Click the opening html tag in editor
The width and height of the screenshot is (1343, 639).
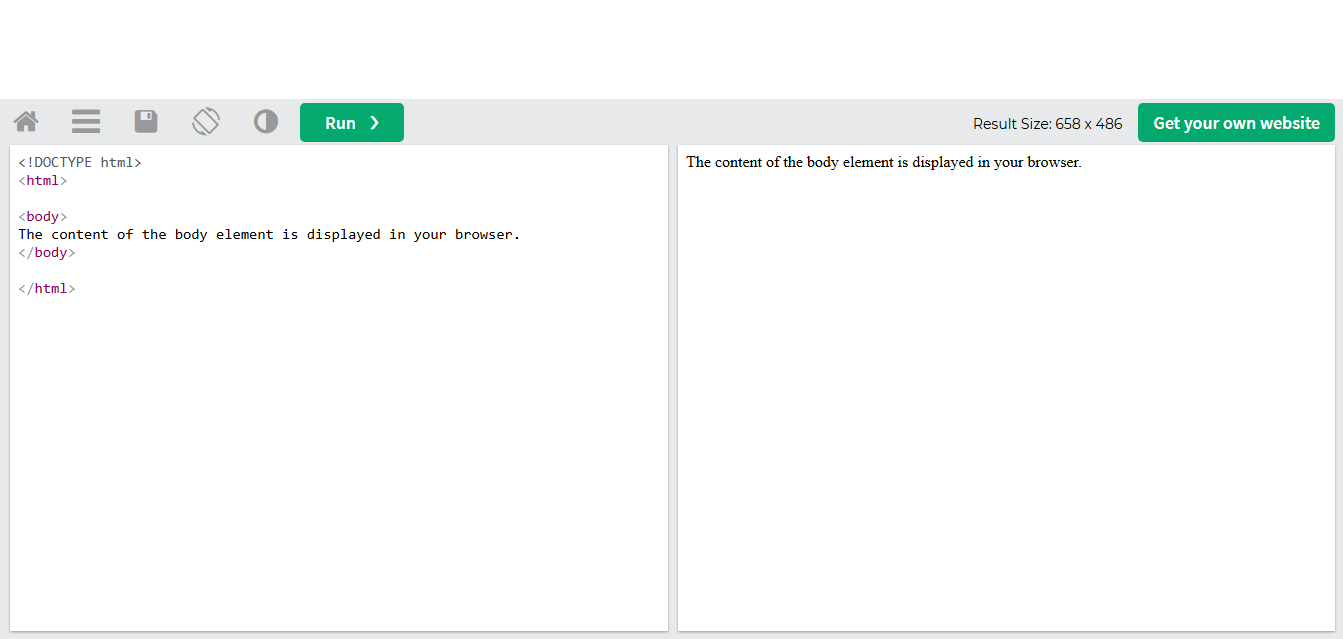coord(43,181)
